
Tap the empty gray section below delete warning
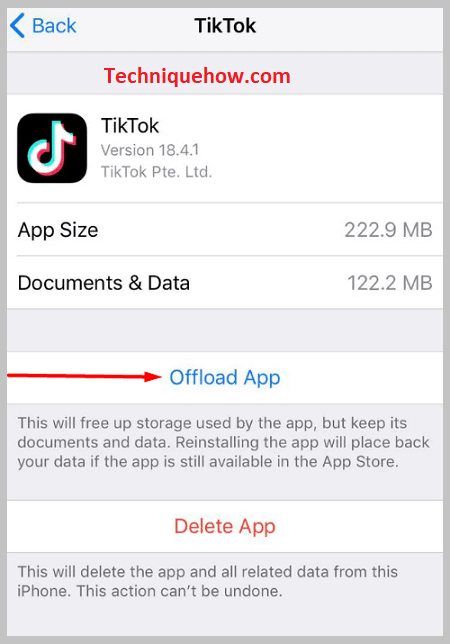[225, 618]
